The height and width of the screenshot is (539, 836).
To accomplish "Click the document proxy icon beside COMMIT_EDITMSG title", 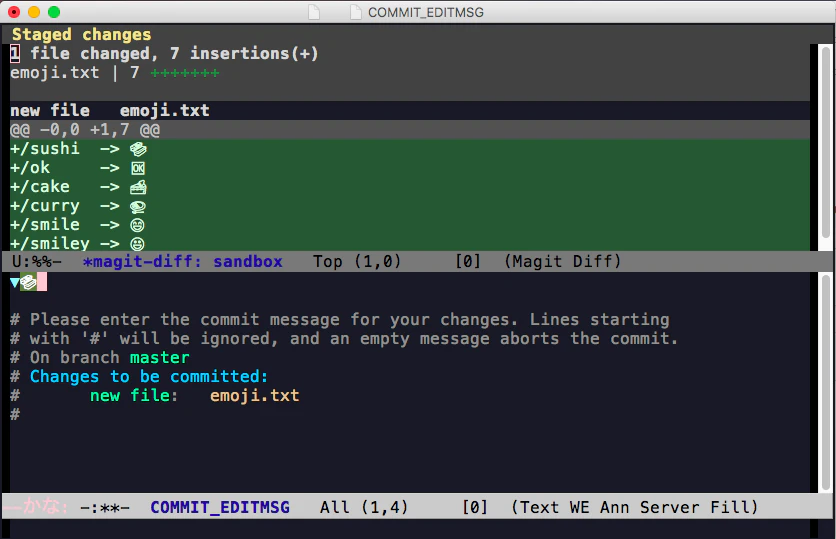I will [x=356, y=12].
